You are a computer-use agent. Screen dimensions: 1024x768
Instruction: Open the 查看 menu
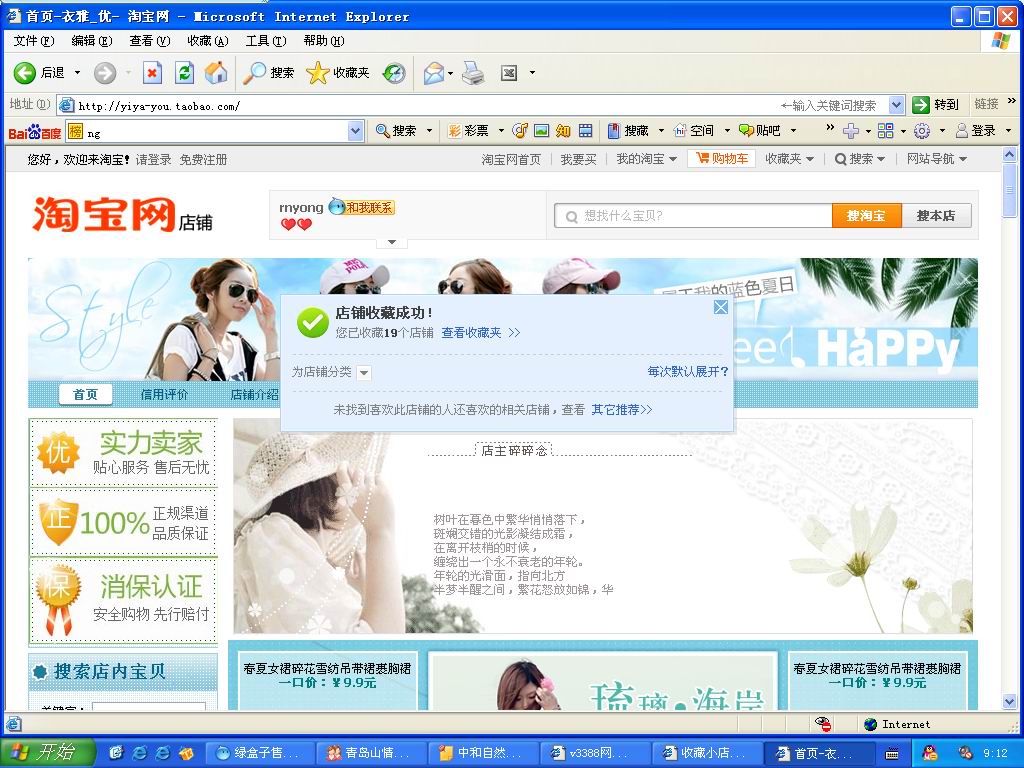(x=150, y=40)
